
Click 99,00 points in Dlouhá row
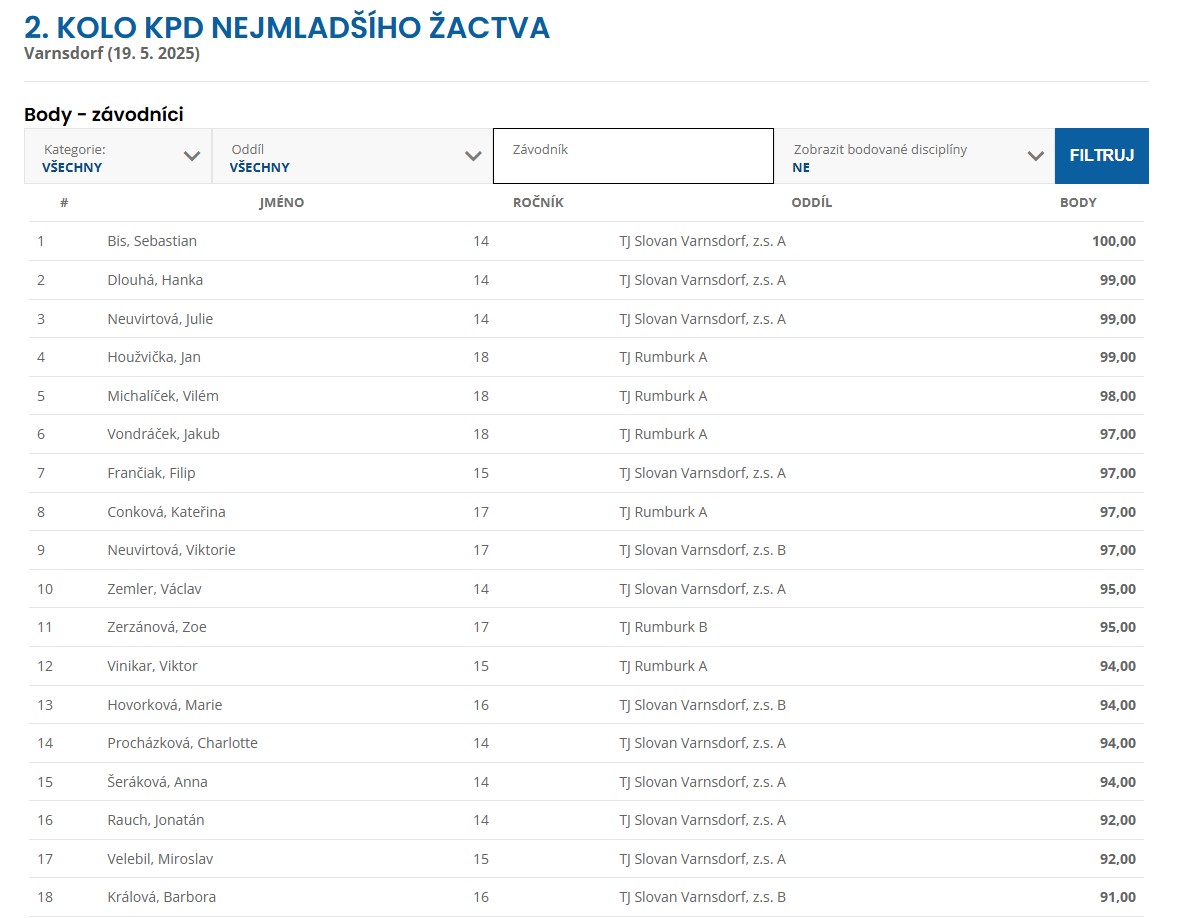(1118, 280)
